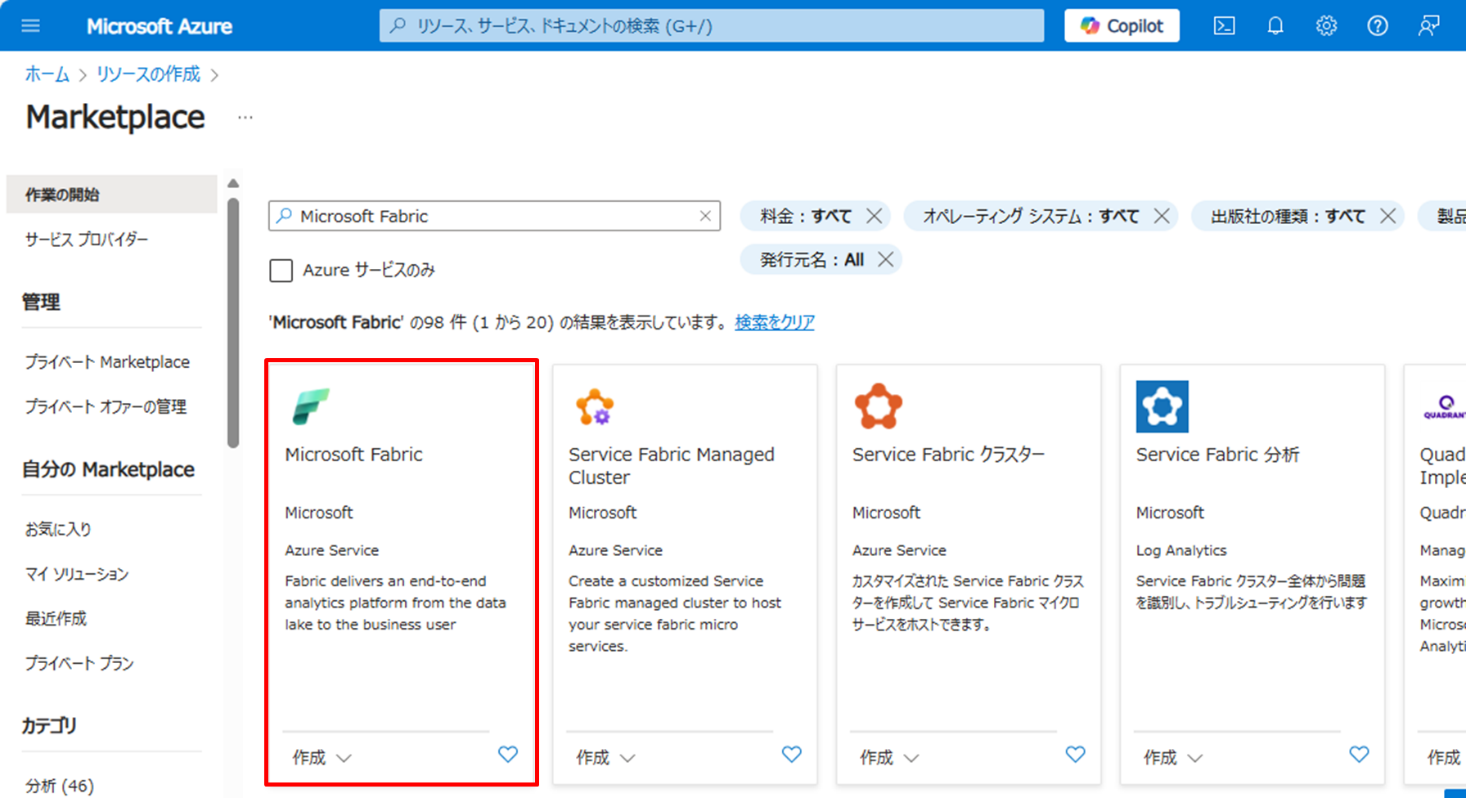
Task: Open the Microsoft Fabric card title
Action: 354,454
